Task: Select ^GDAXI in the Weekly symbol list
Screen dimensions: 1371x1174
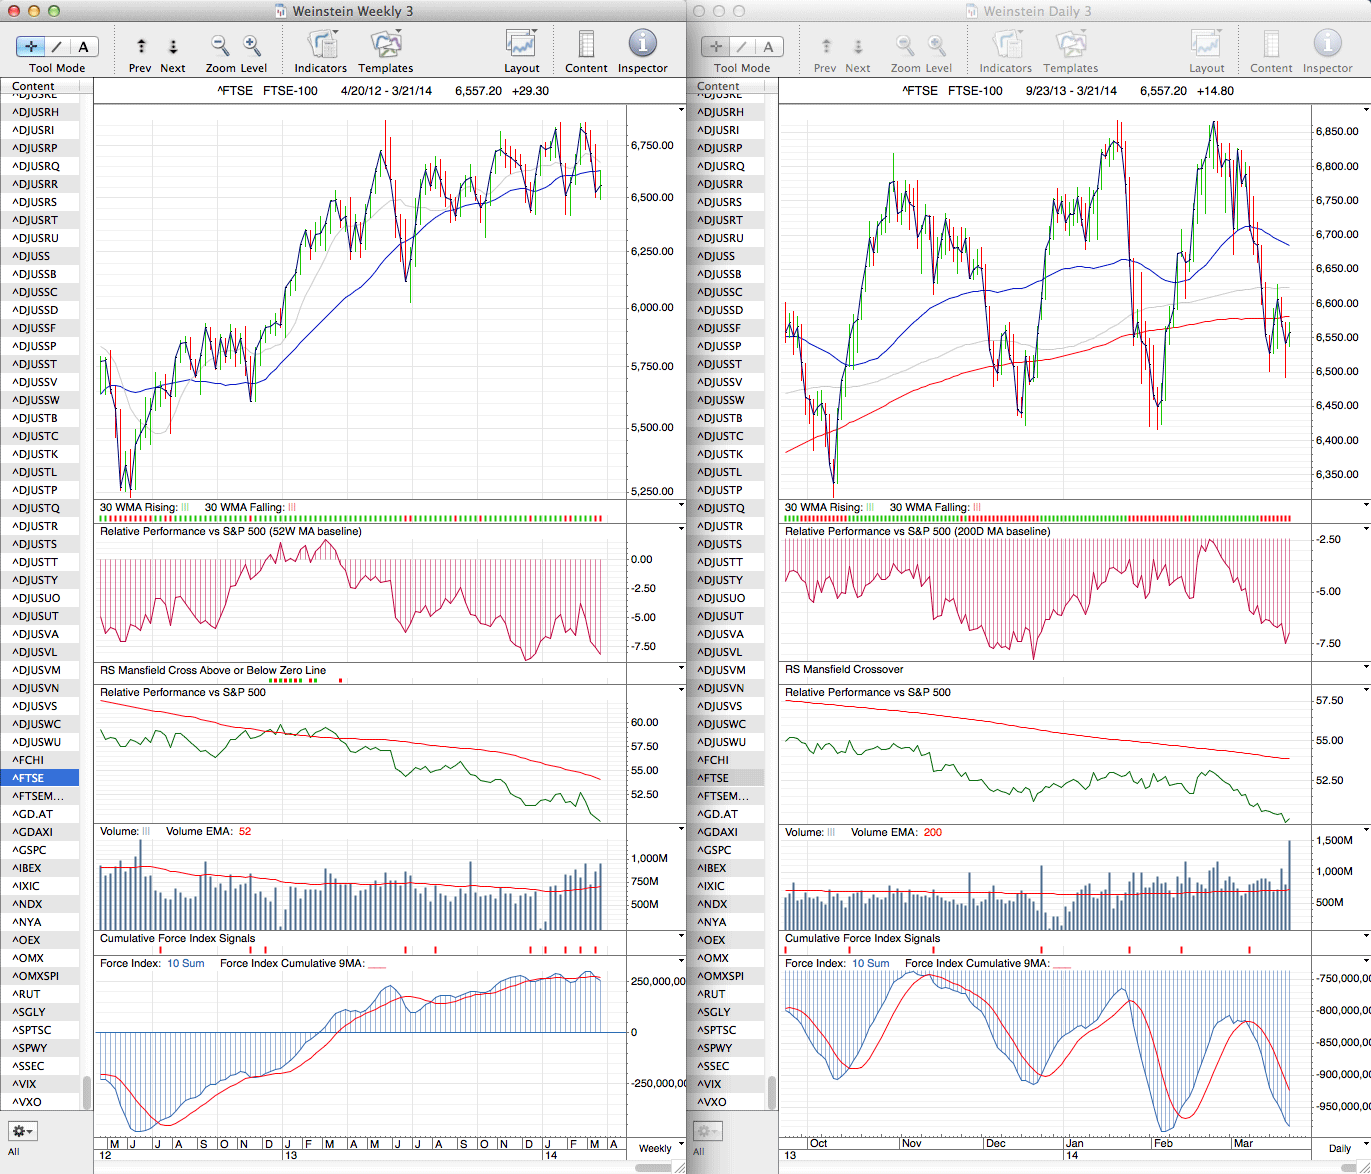Action: pyautogui.click(x=33, y=832)
